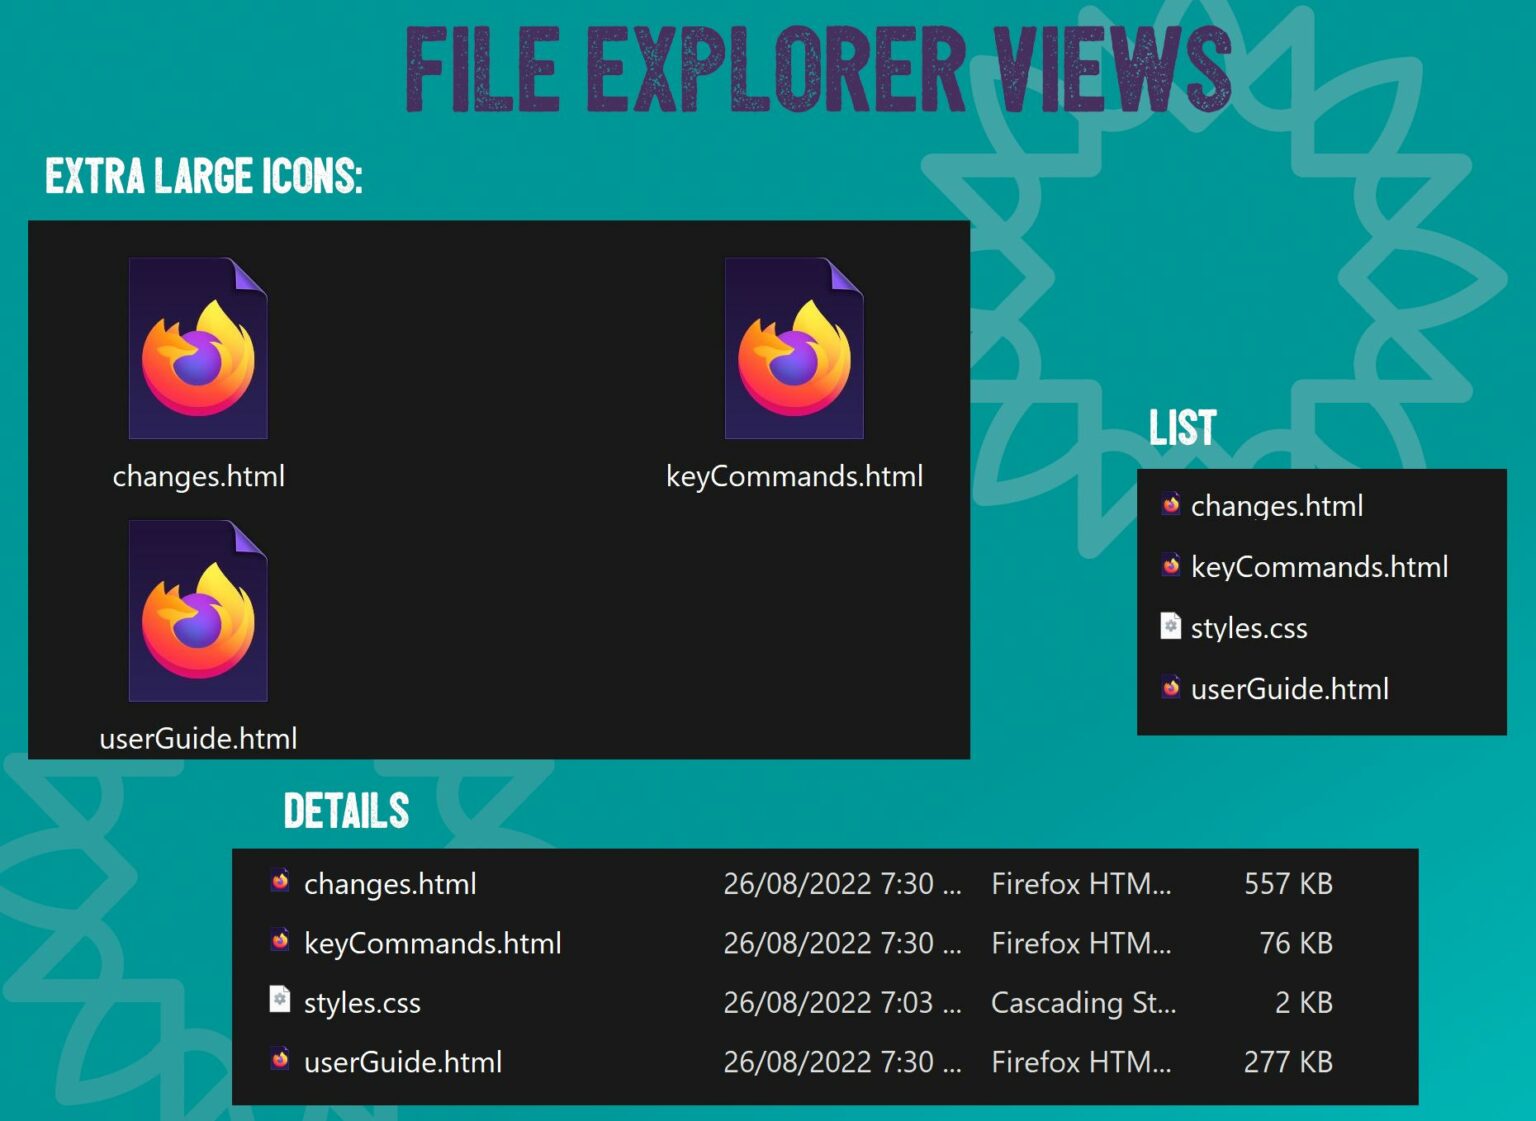Select the styles.css file icon in List view
This screenshot has height=1121, width=1536.
pos(1171,627)
